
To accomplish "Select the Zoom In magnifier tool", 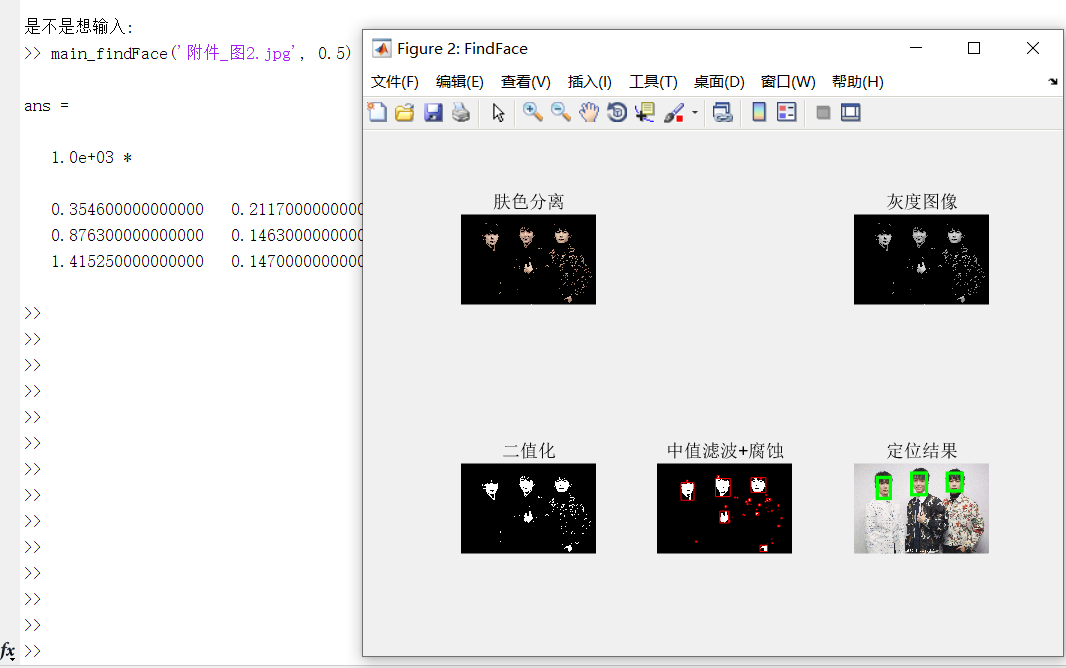I will pyautogui.click(x=532, y=112).
